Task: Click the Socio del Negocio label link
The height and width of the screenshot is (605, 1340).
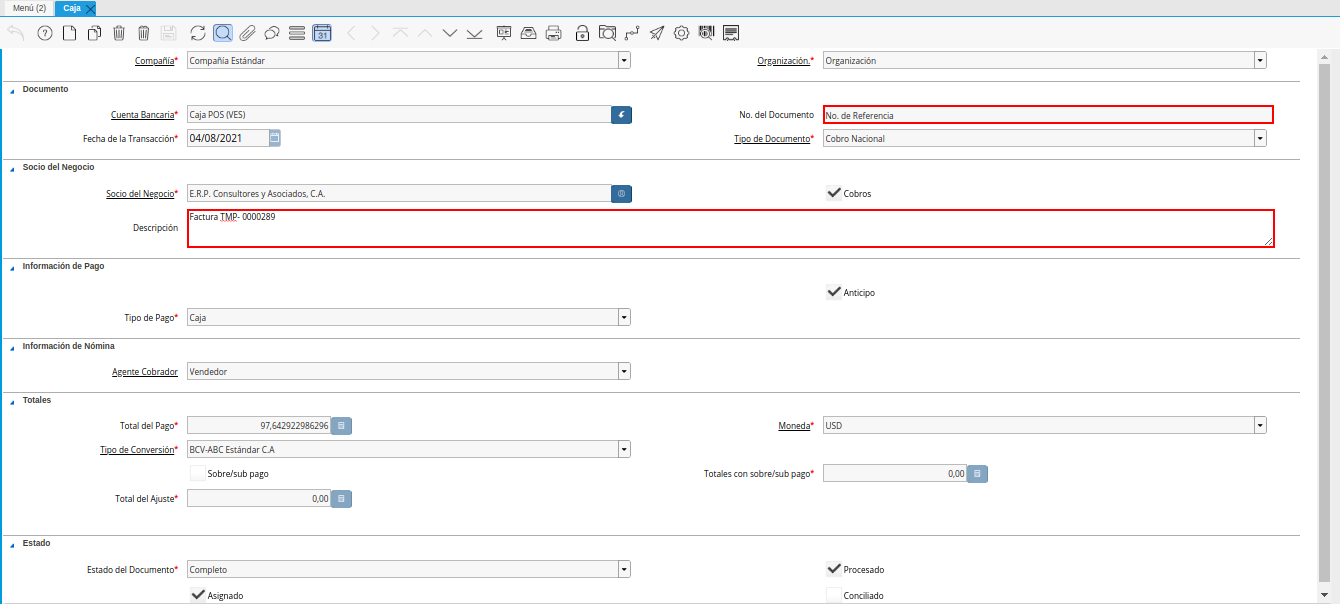Action: click(x=139, y=194)
